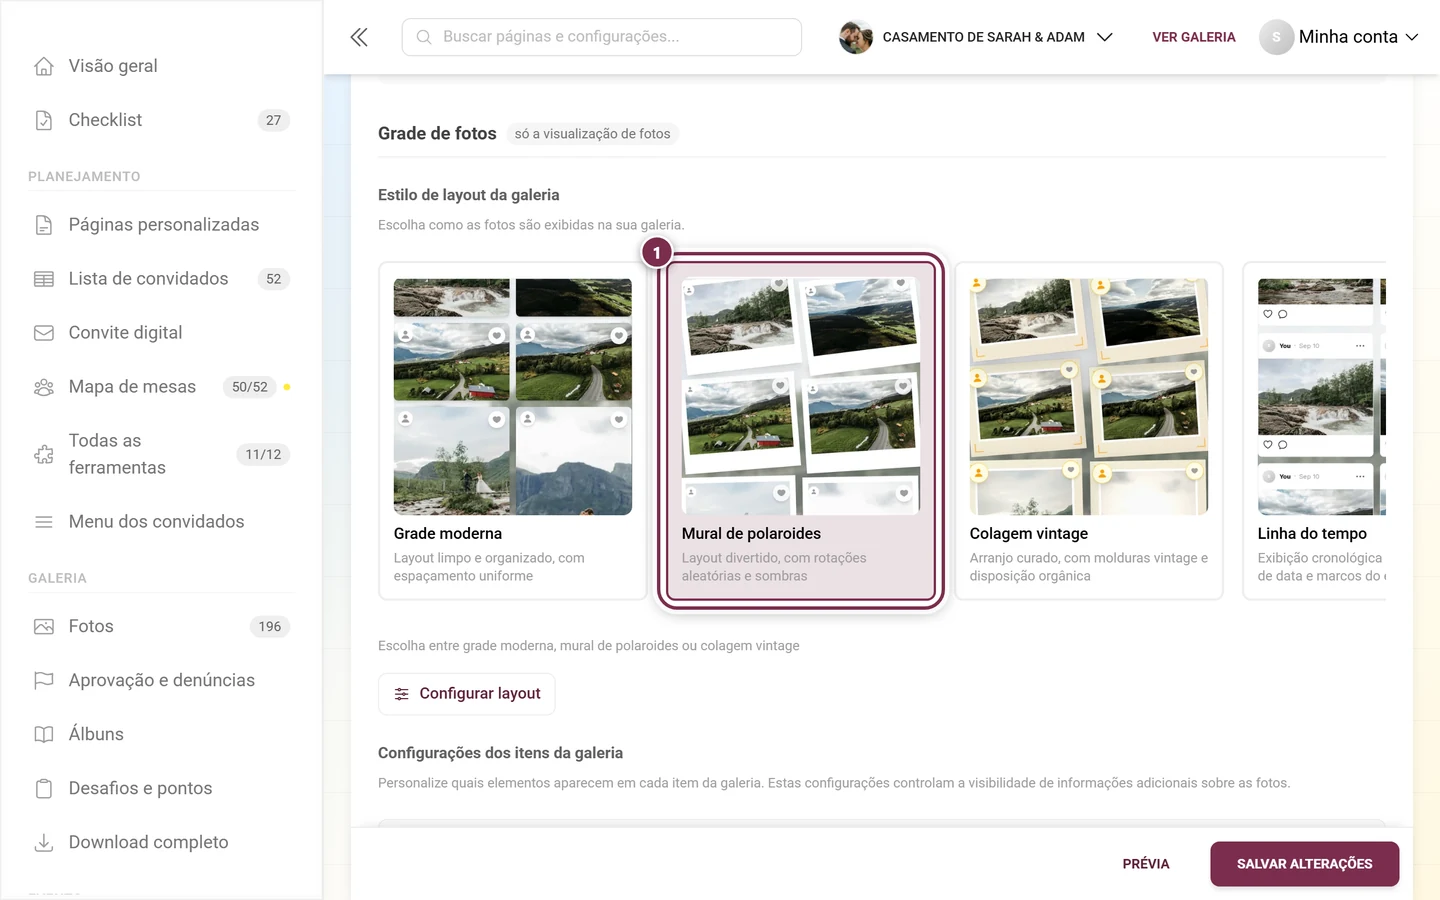Click the 'Estilo de layout da galeria' heading

[x=469, y=195]
